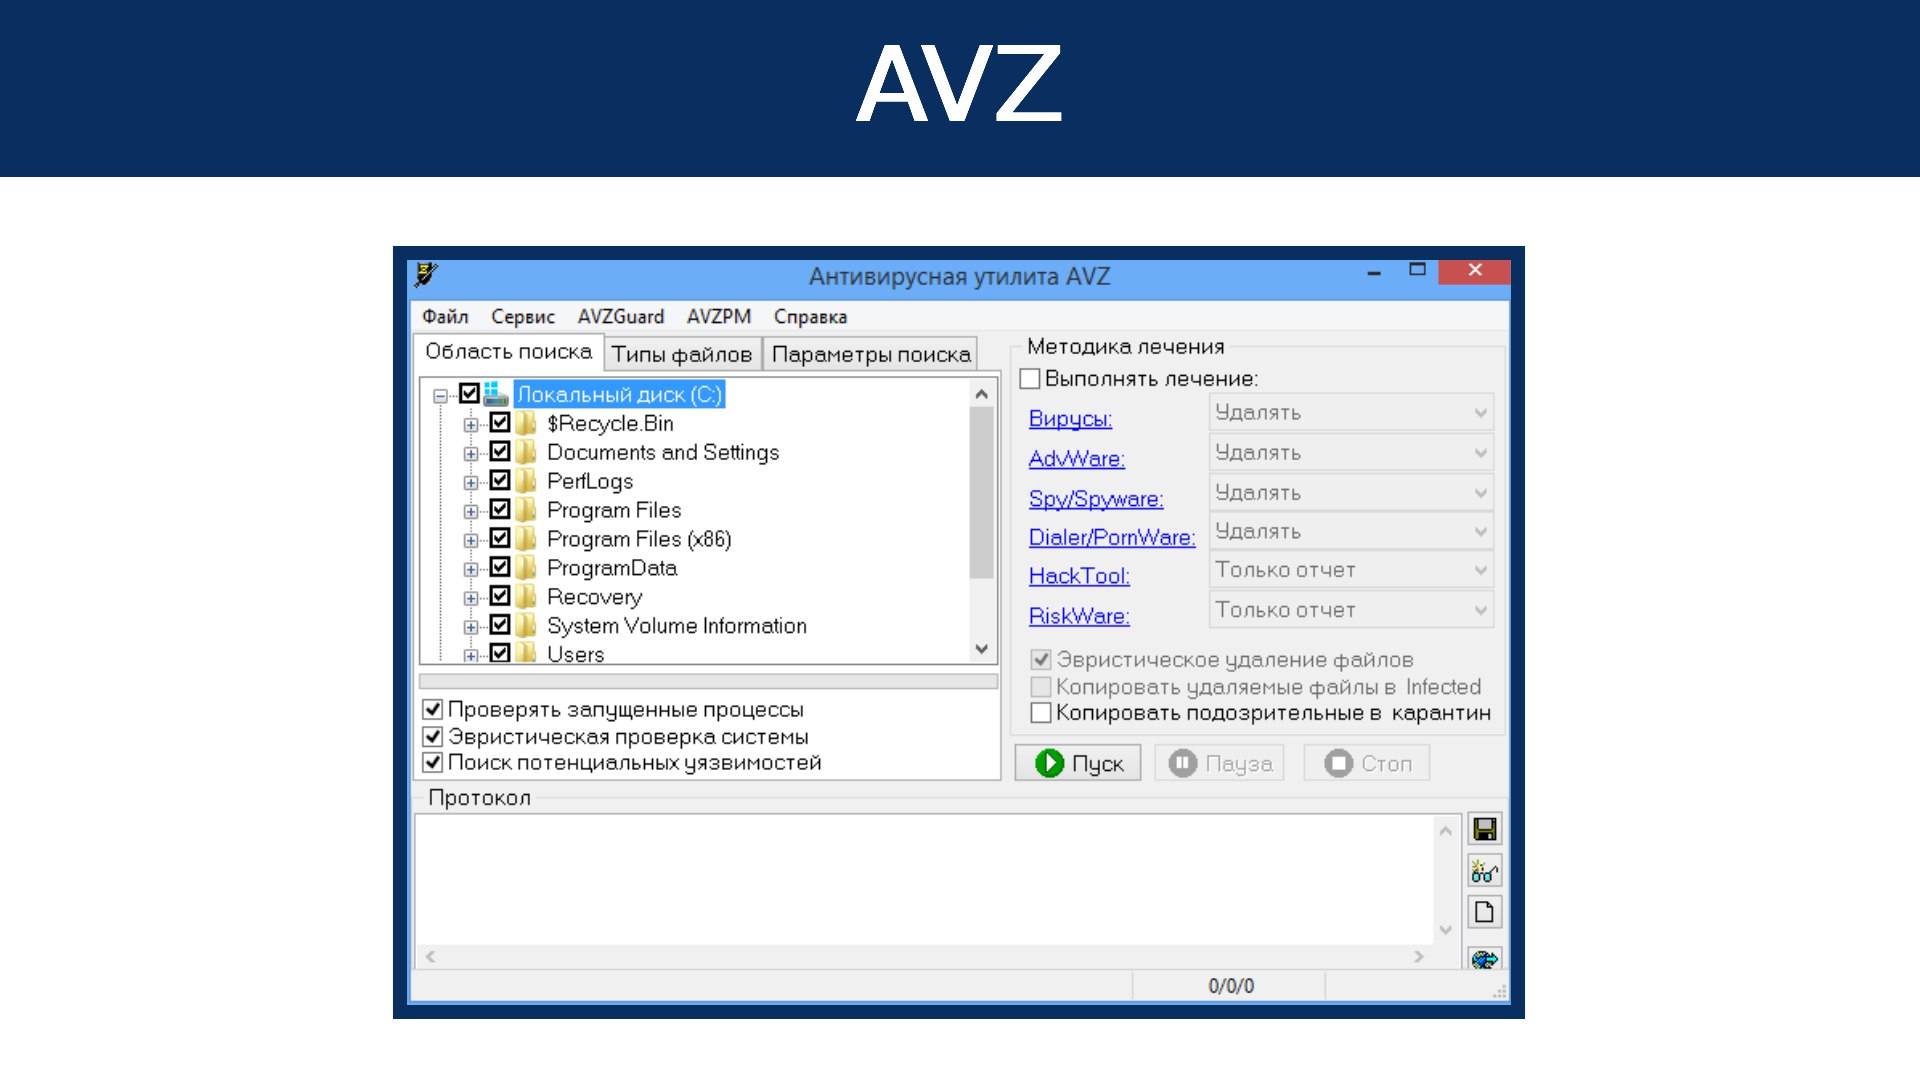Viewport: 1920px width, 1080px height.
Task: Select the Users folder tree item
Action: [576, 654]
